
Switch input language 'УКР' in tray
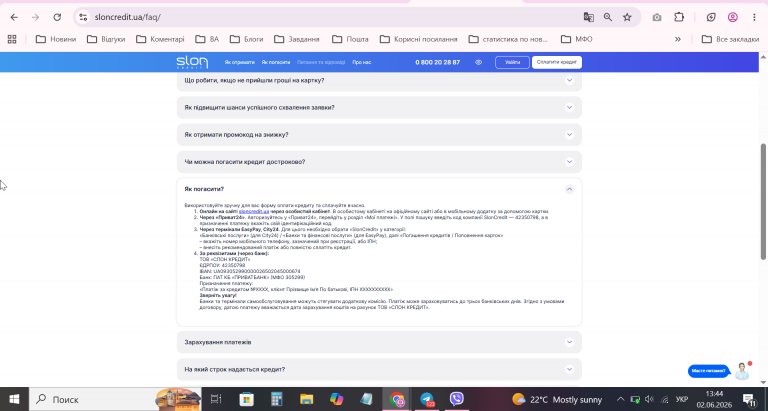coord(682,399)
